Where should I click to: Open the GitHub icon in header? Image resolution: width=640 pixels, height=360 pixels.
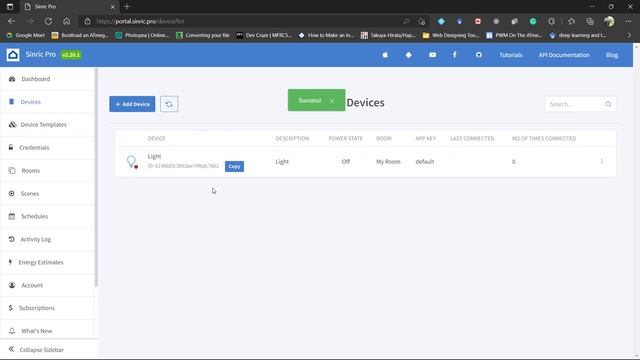479,55
